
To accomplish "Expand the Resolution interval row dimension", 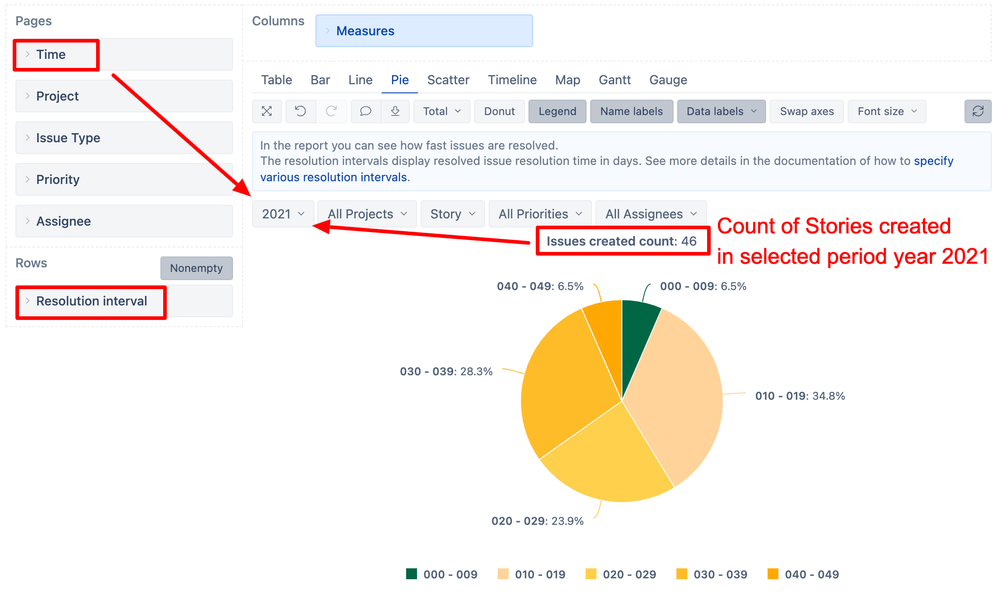I will [91, 301].
